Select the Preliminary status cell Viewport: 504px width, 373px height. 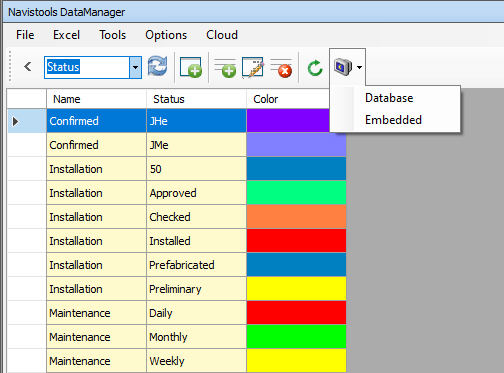pyautogui.click(x=196, y=289)
